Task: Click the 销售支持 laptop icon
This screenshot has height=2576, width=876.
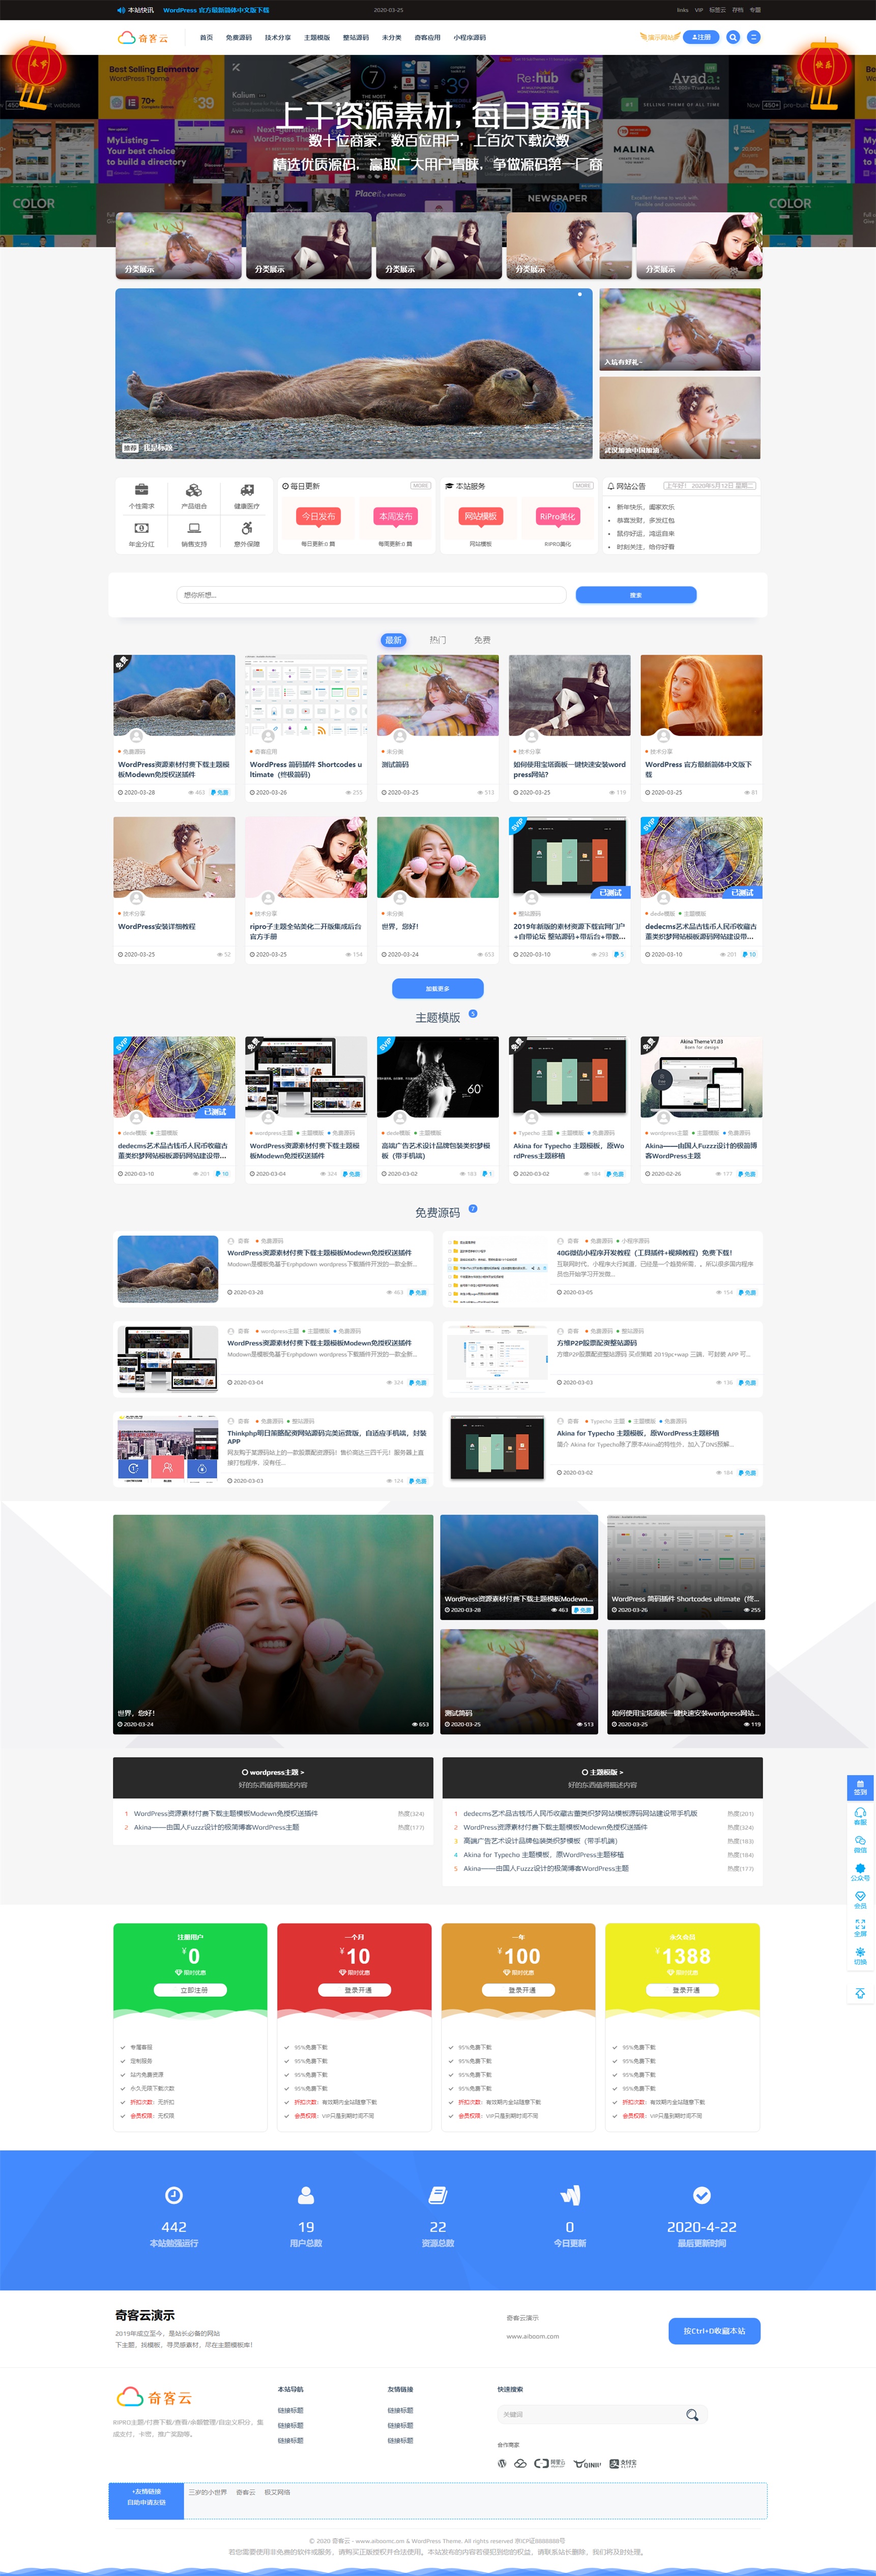Action: 194,528
